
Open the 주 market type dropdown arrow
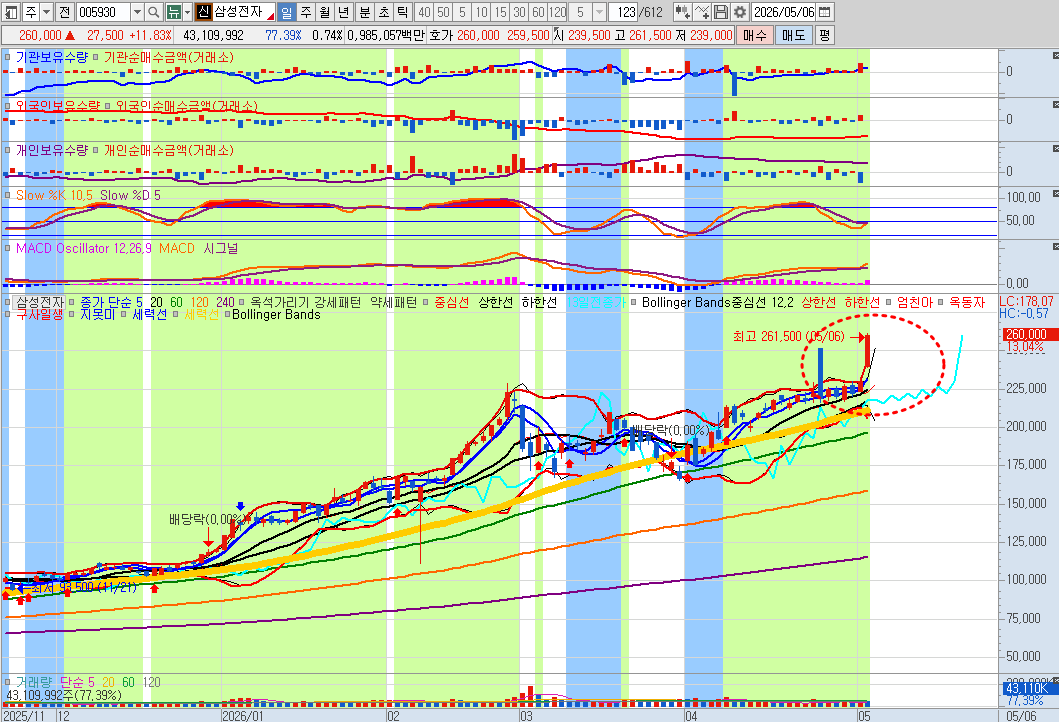click(47, 11)
